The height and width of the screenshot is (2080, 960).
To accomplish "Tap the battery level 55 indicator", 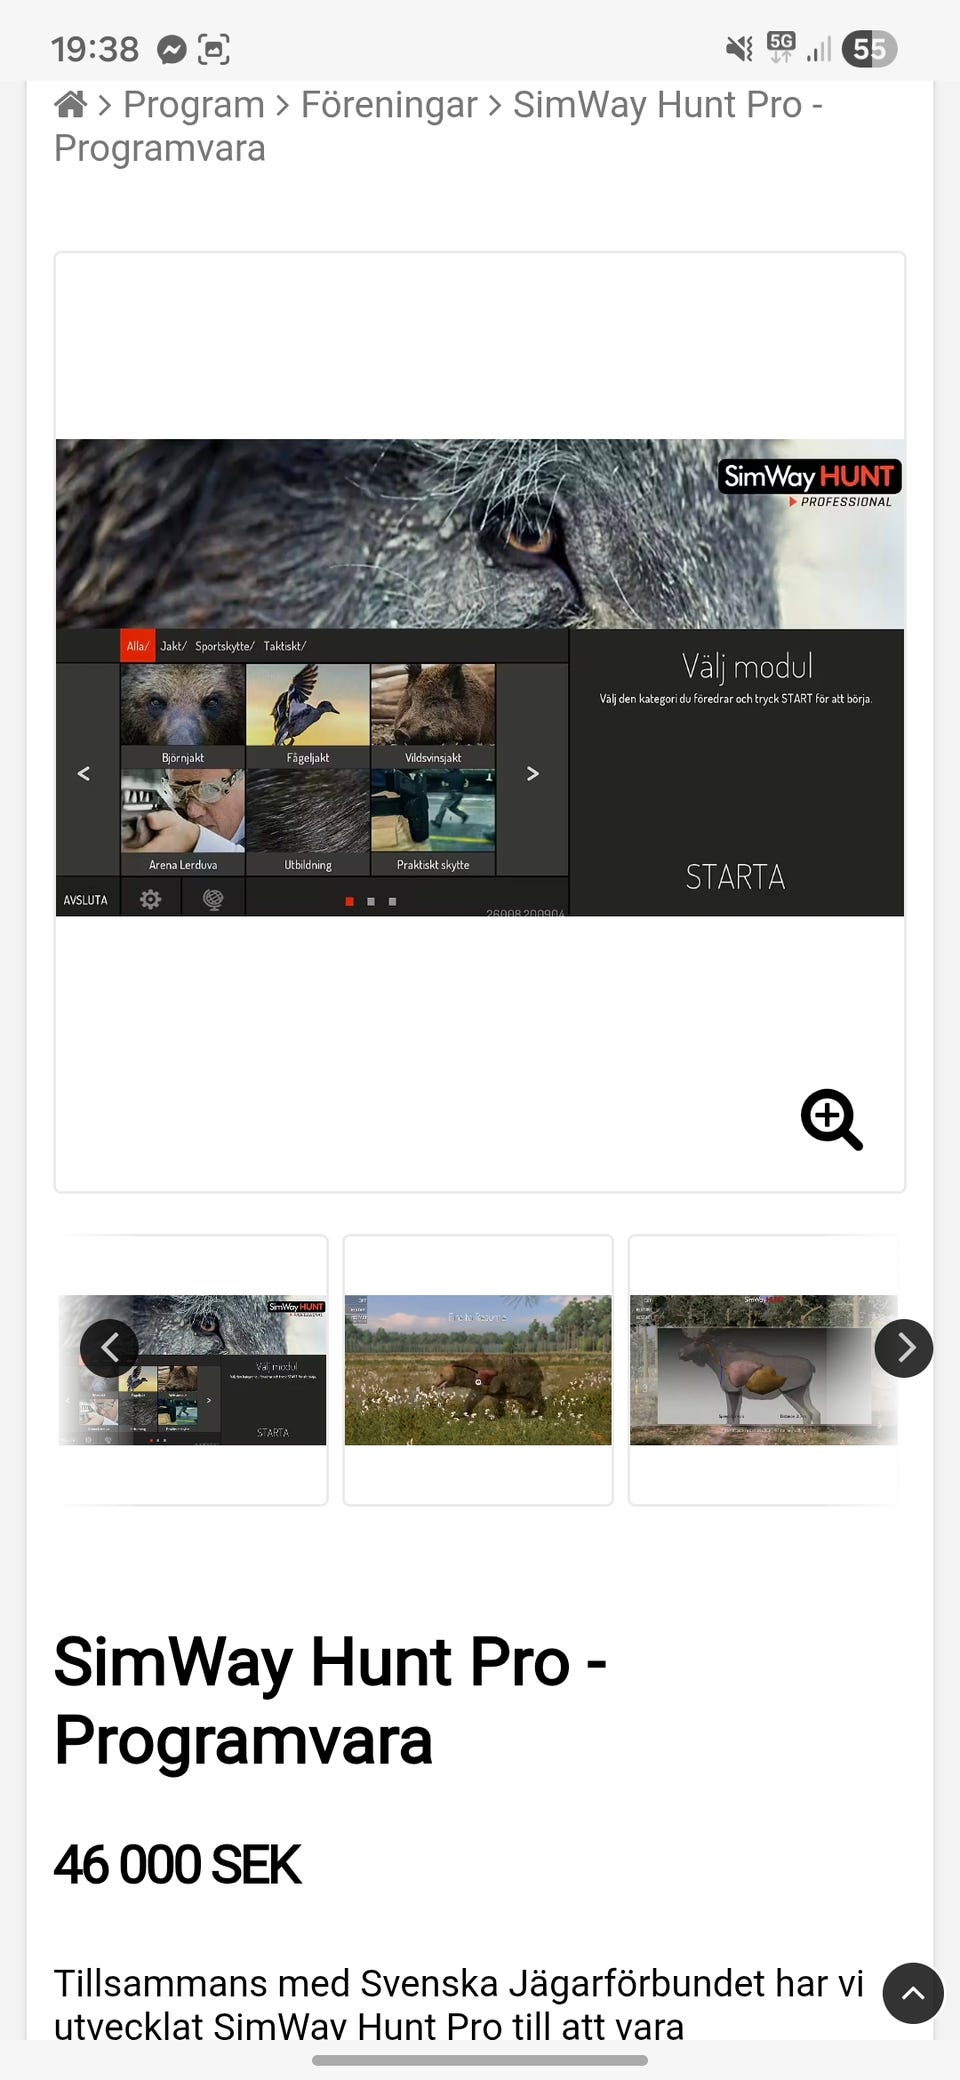I will (x=869, y=49).
